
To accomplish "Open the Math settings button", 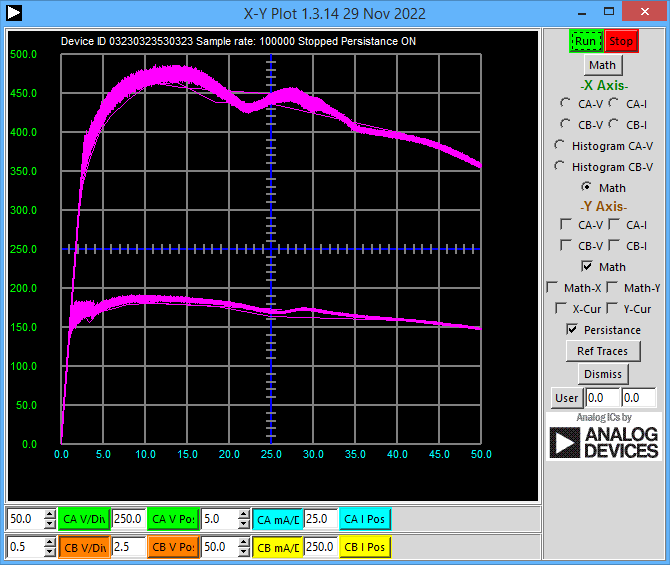I will coord(602,65).
